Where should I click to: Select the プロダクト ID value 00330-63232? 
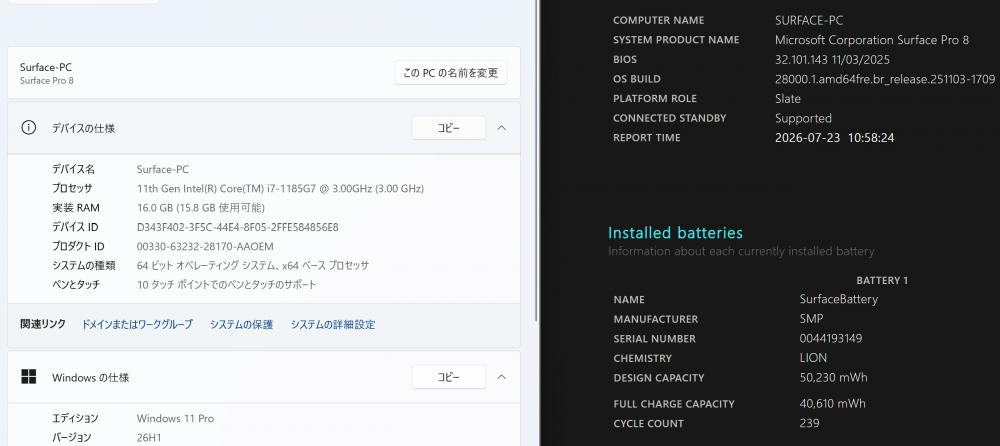pos(205,246)
